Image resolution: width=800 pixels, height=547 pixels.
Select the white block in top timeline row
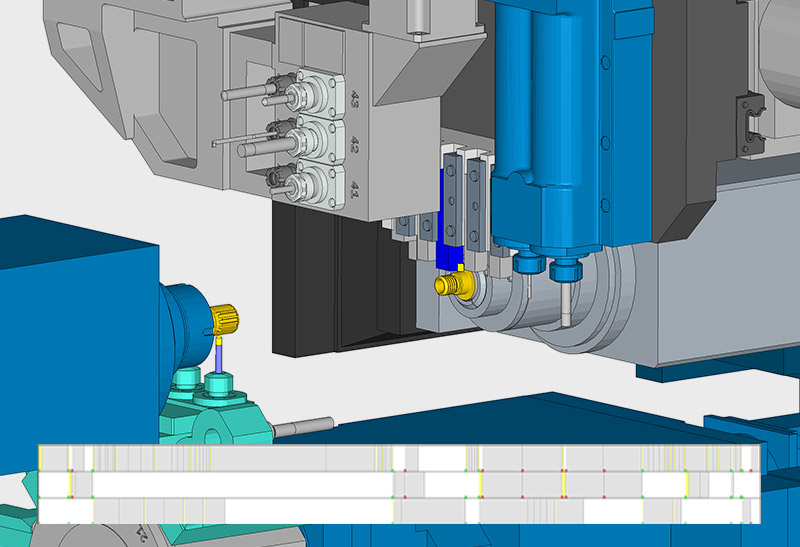[440, 458]
